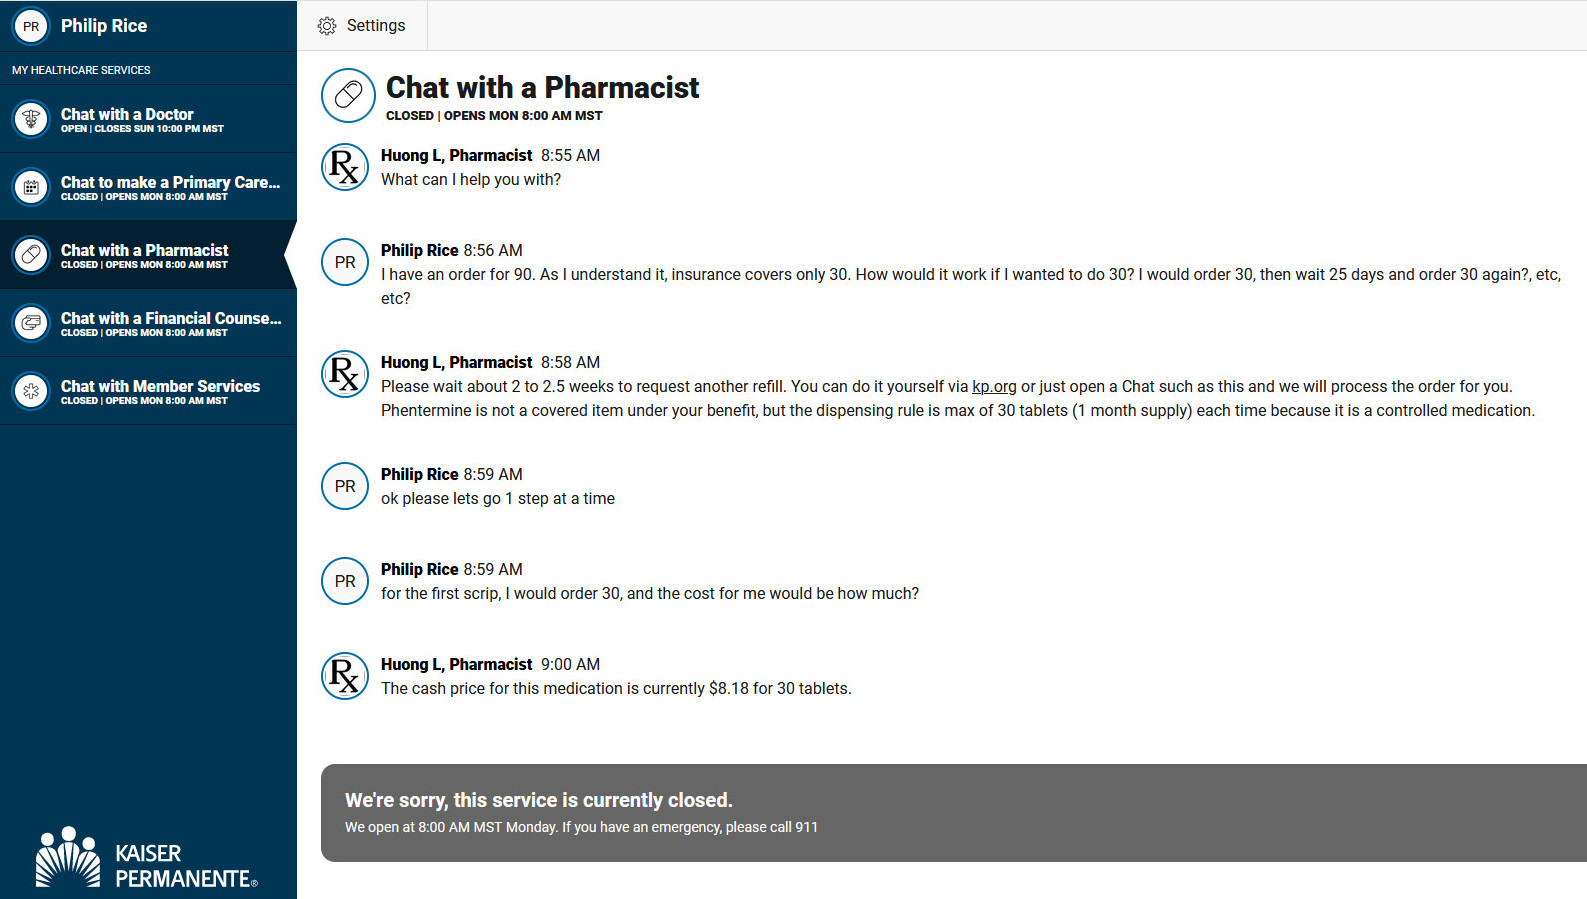Screen dimensions: 1587x899
Task: Open Chat with a Financial Counselor
Action: click(x=148, y=323)
